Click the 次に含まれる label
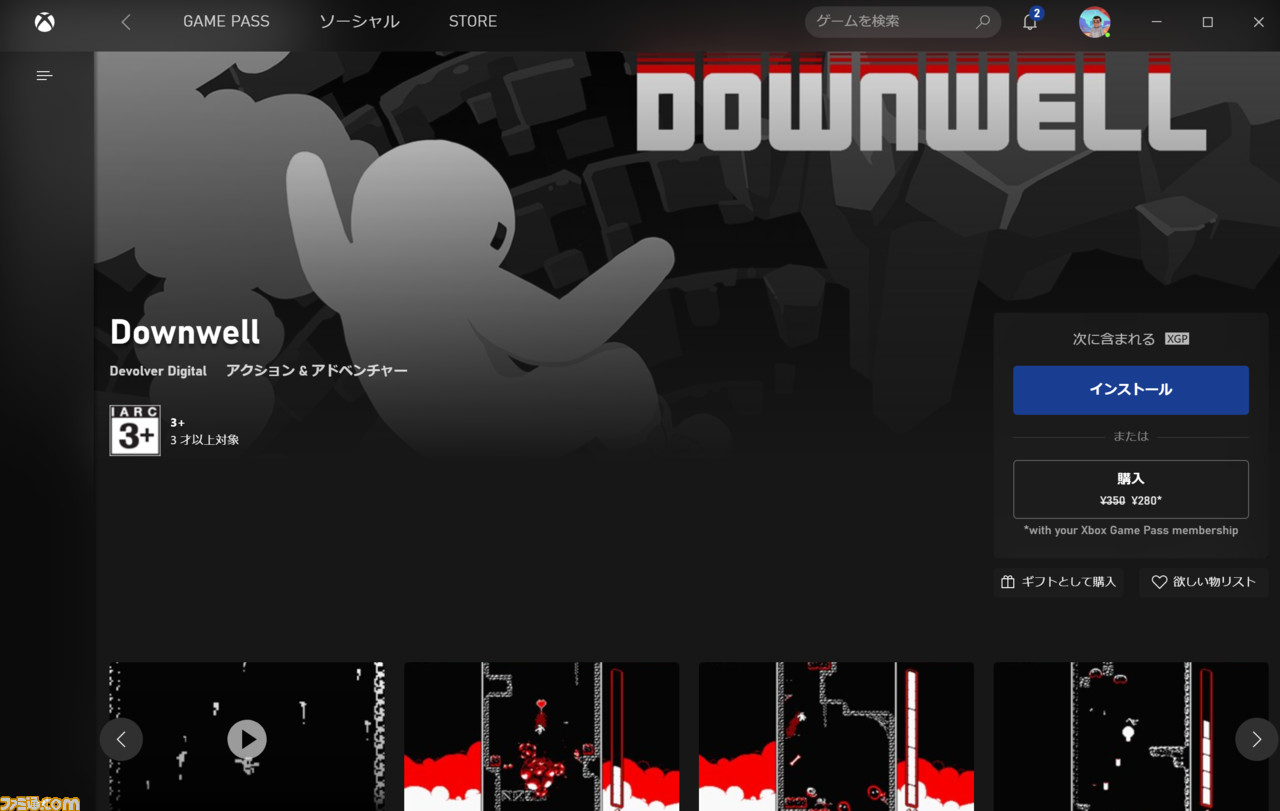Image resolution: width=1280 pixels, height=811 pixels. pos(1114,339)
